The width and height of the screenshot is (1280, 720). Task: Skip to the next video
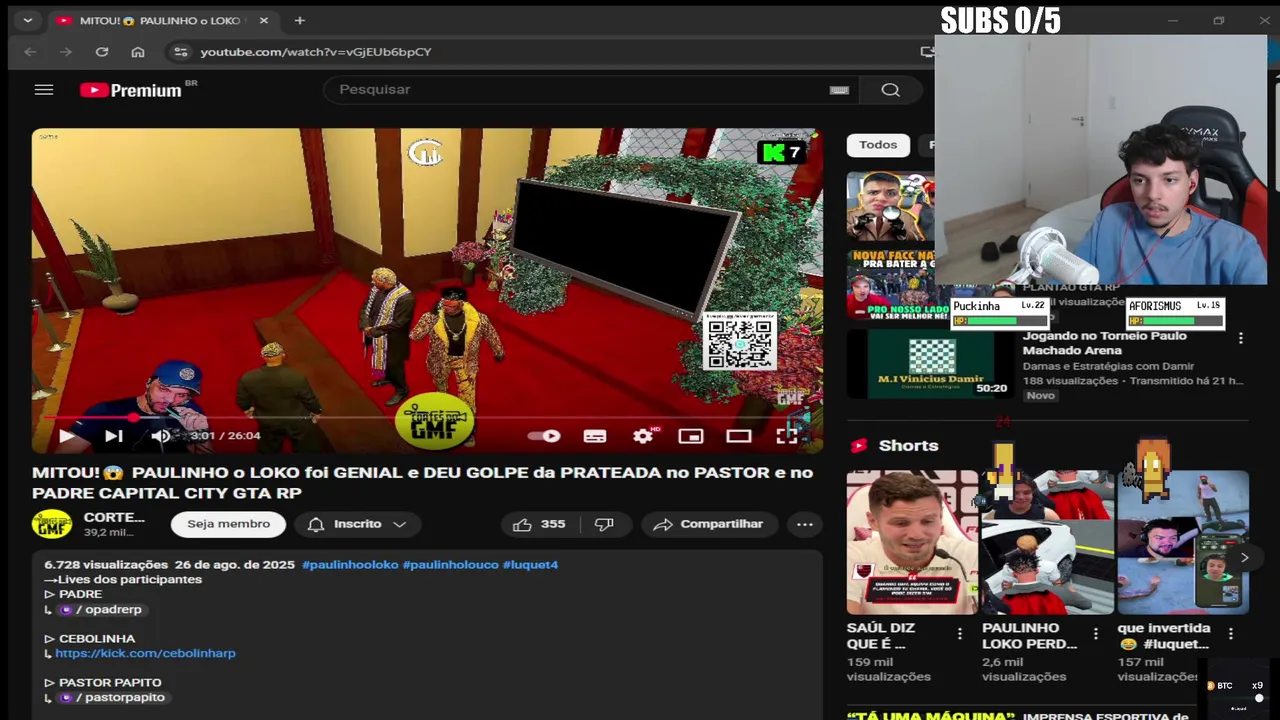click(113, 436)
